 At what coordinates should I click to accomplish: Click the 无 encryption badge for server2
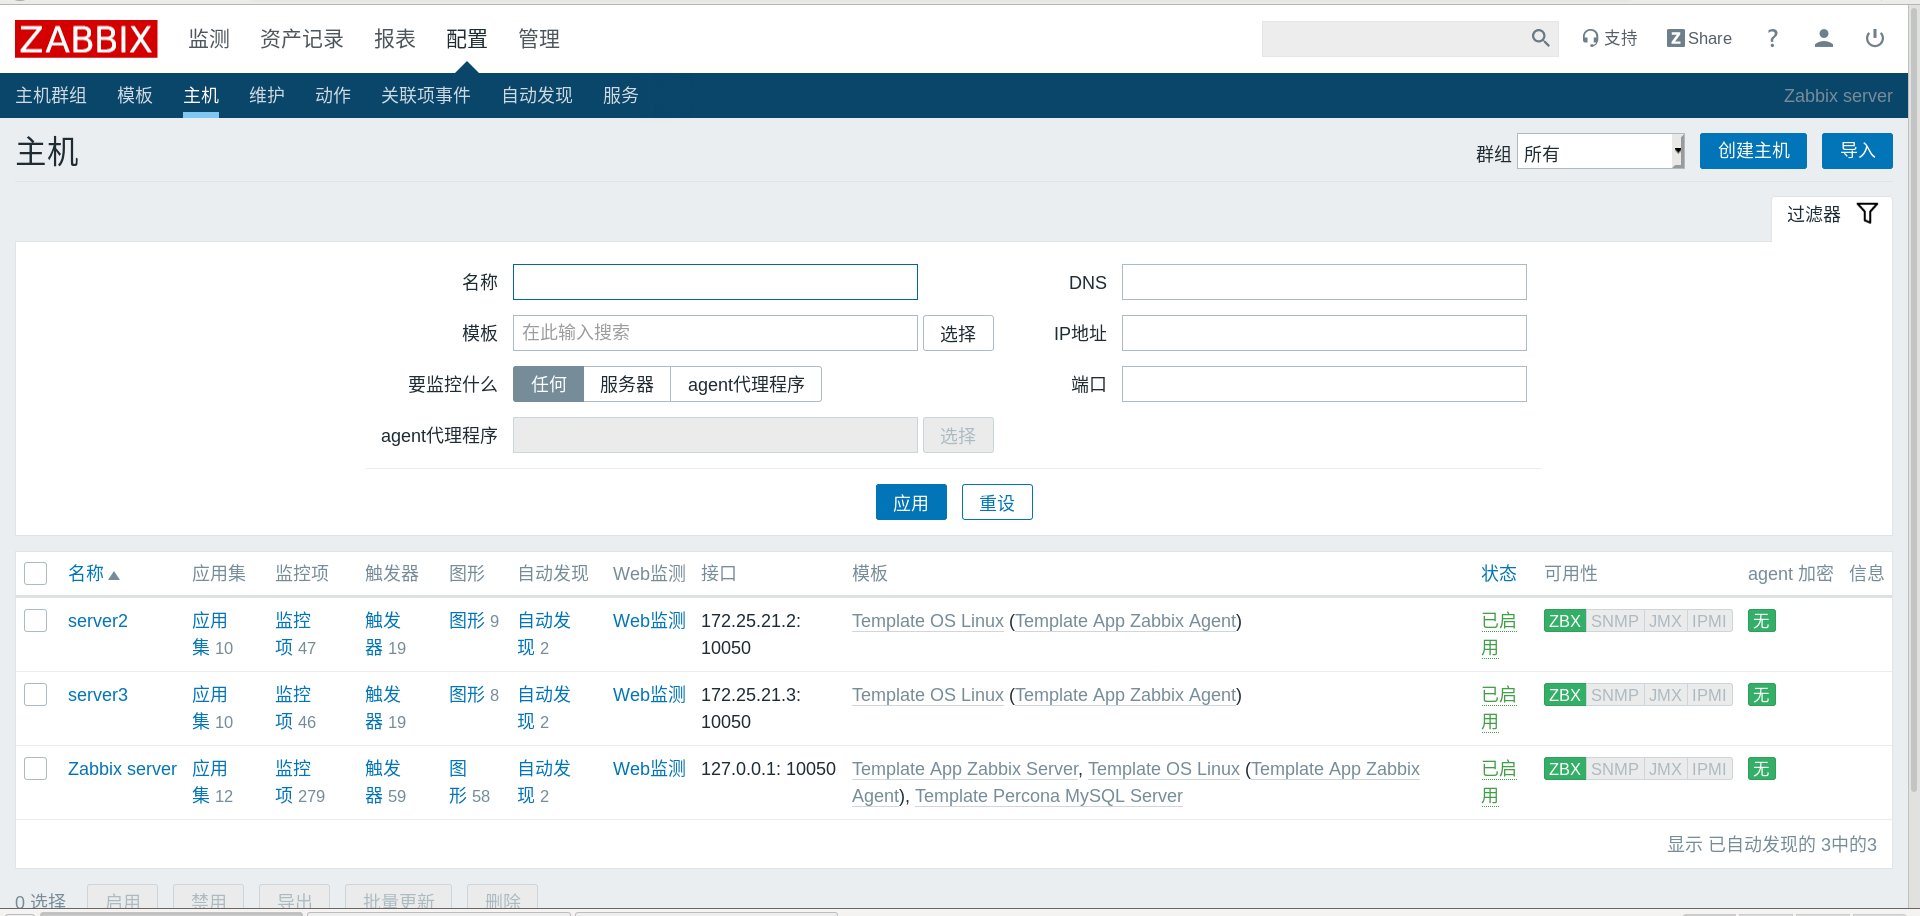1761,621
